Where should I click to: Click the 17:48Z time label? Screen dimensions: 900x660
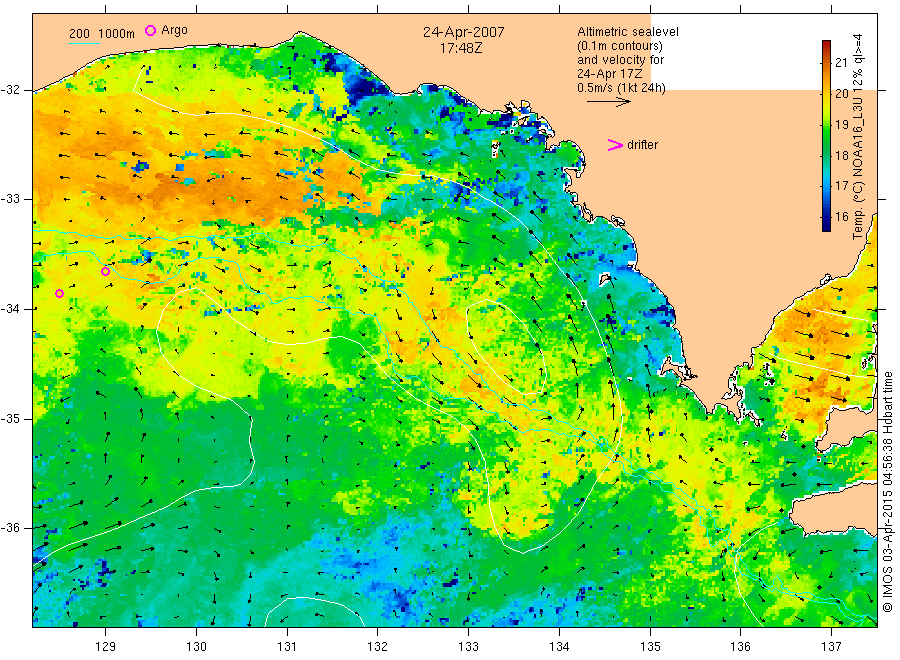(x=461, y=49)
